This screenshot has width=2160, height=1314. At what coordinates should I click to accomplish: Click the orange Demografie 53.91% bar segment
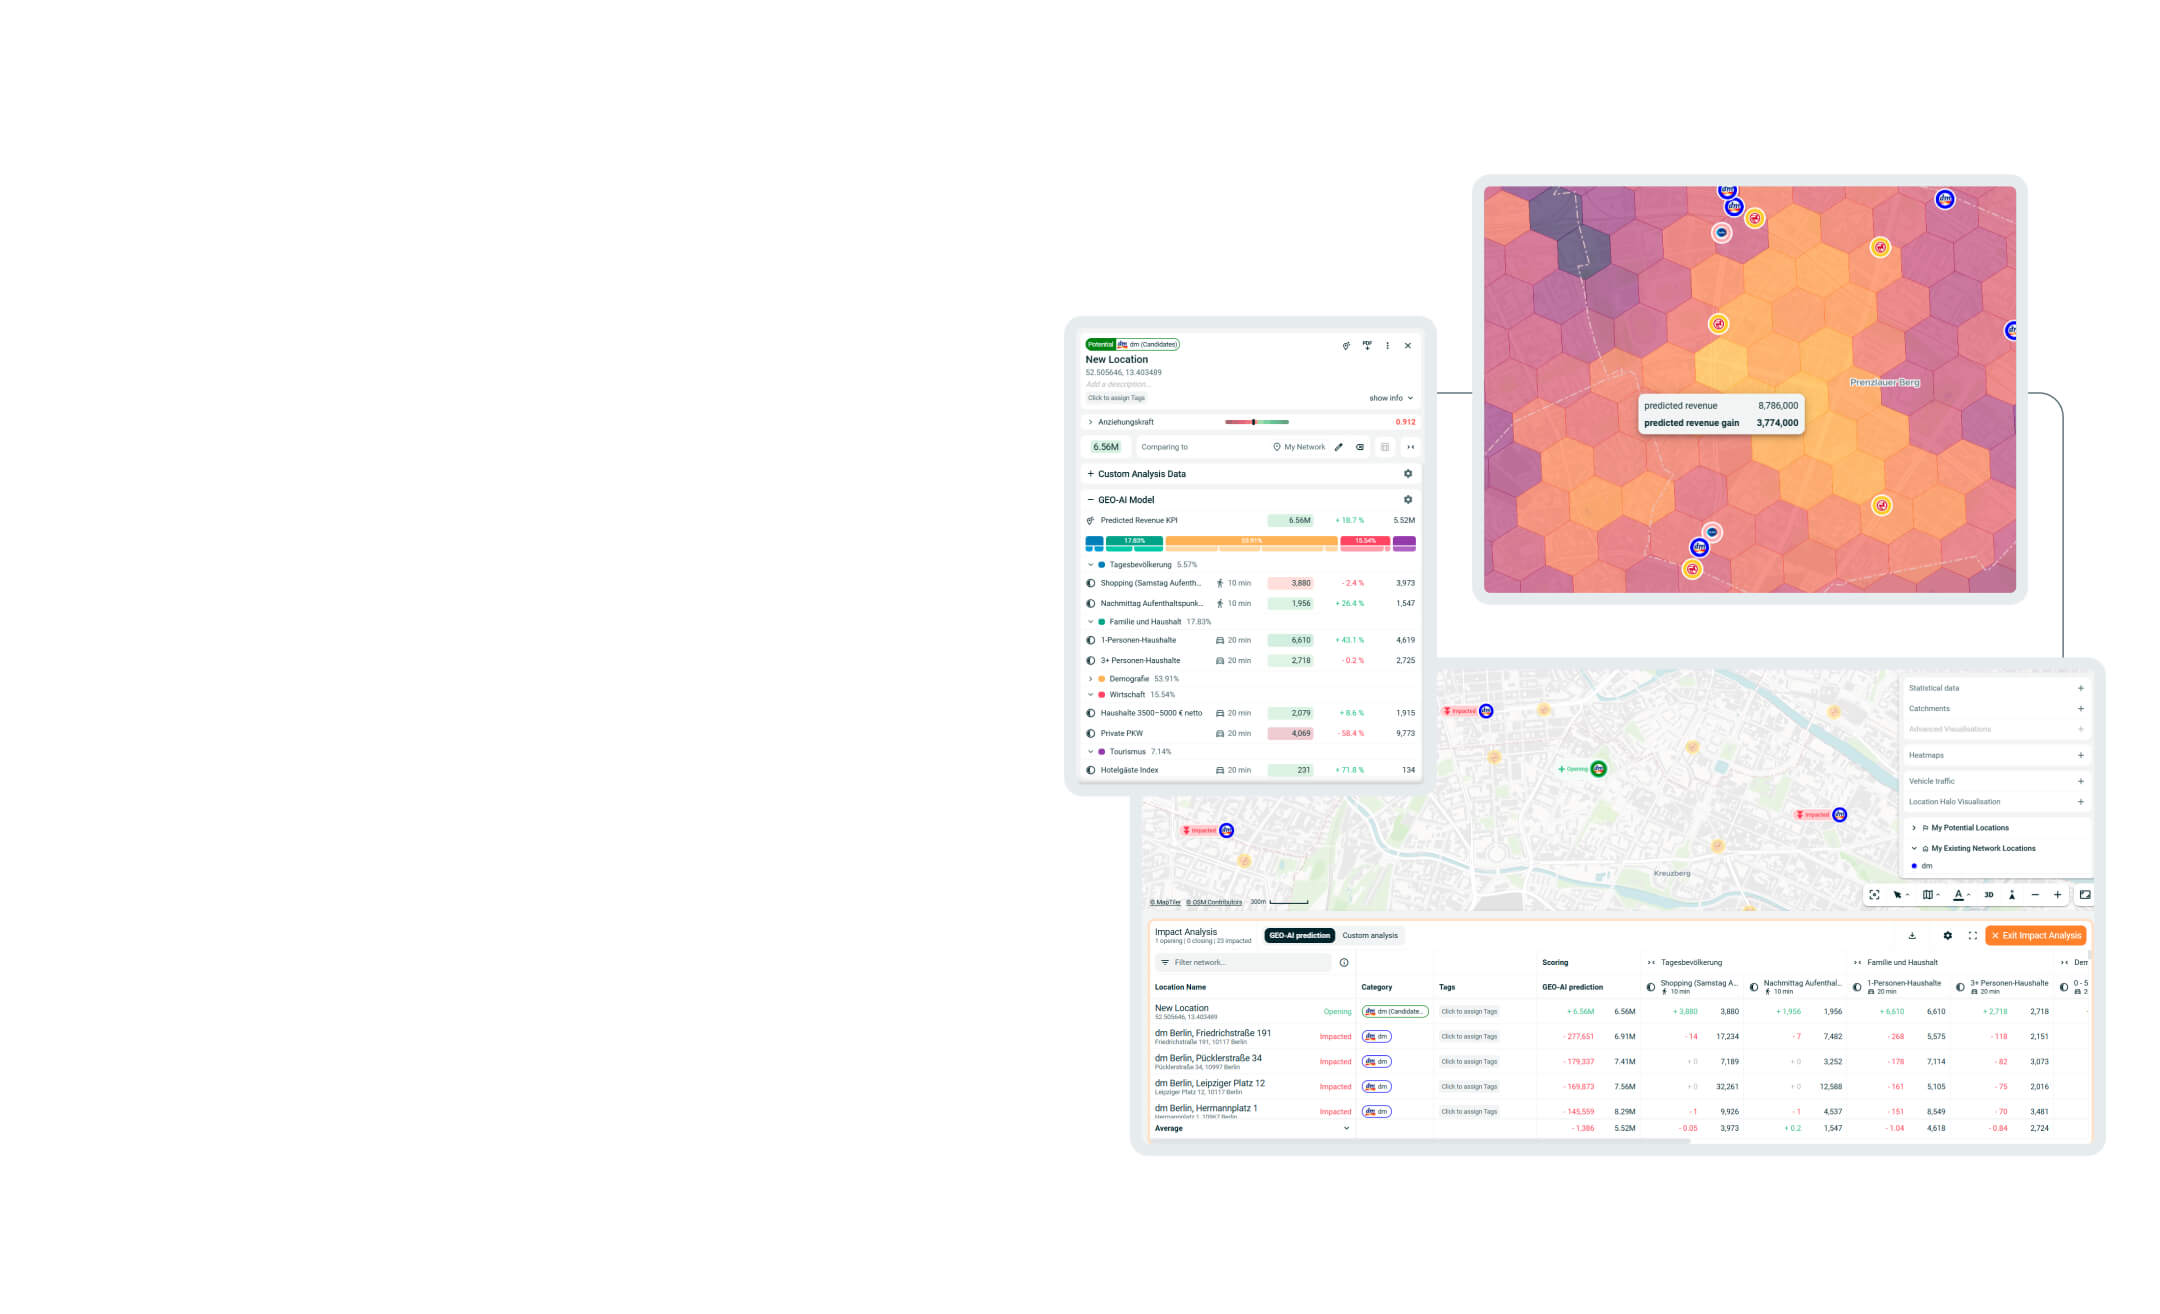(1251, 541)
